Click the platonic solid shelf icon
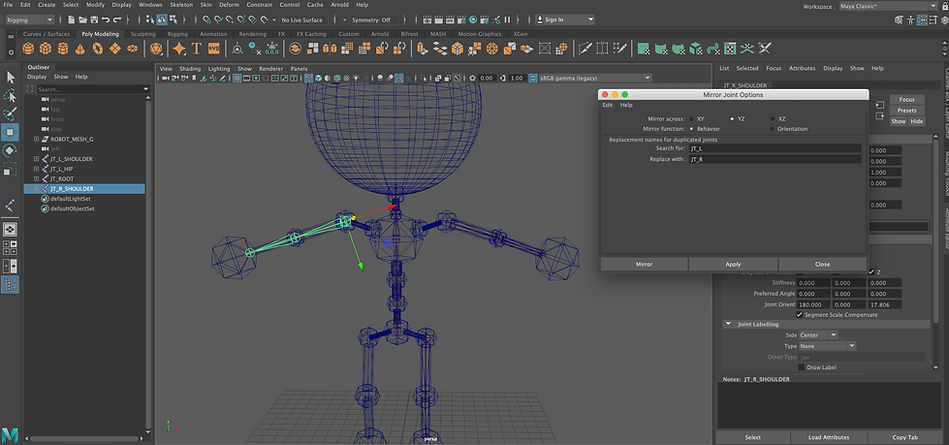Screen dimensions: 949x445 click(156, 48)
